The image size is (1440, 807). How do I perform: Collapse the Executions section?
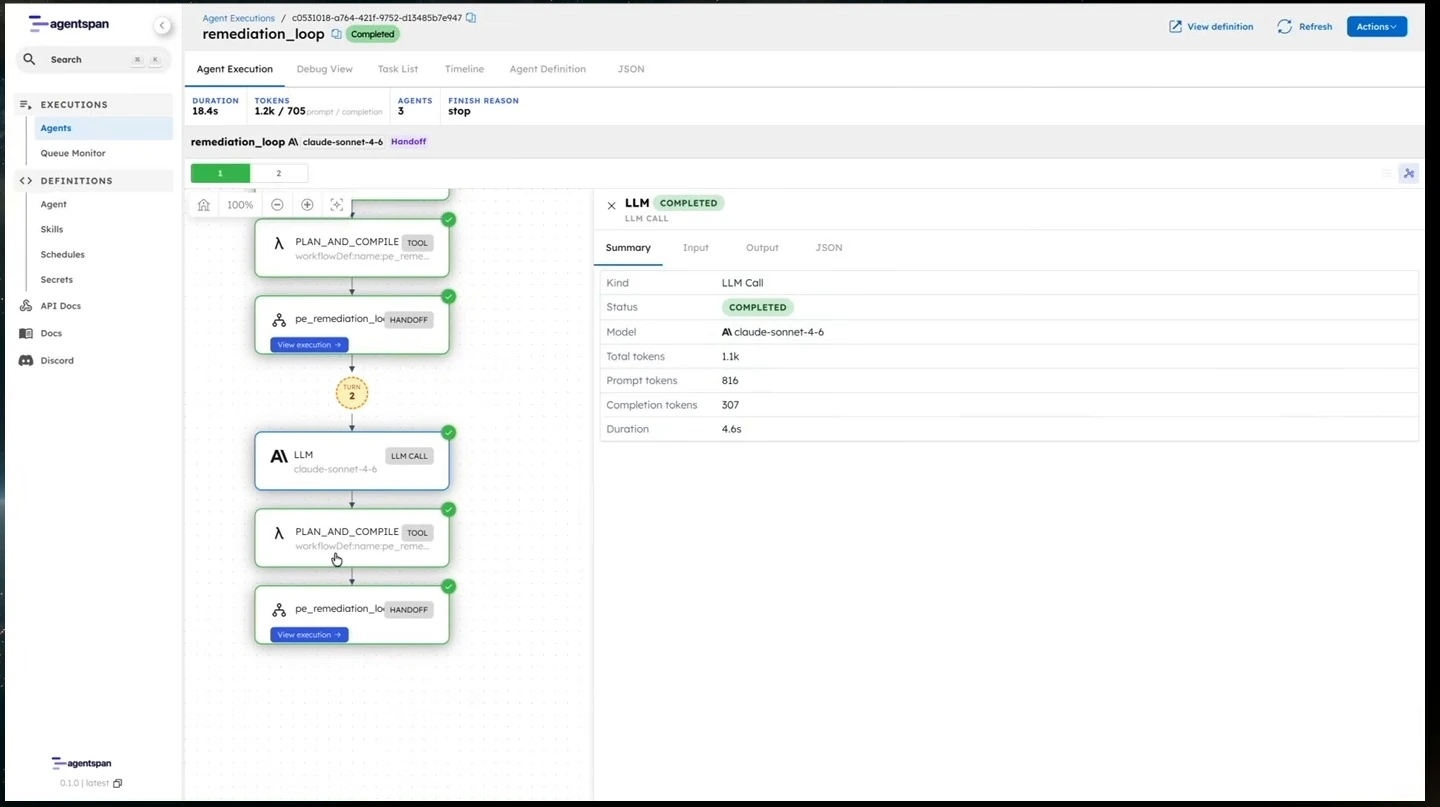pyautogui.click(x=94, y=104)
